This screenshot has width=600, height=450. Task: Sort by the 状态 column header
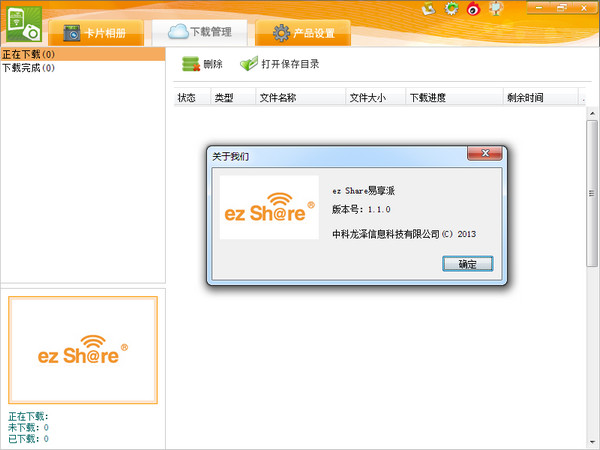coord(192,98)
